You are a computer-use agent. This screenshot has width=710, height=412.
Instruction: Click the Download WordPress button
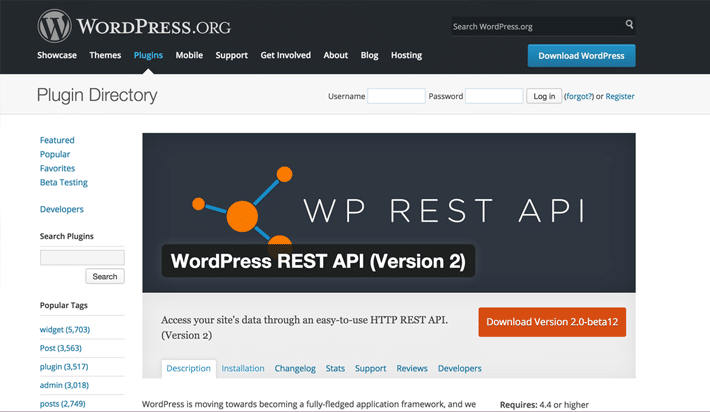(x=581, y=56)
